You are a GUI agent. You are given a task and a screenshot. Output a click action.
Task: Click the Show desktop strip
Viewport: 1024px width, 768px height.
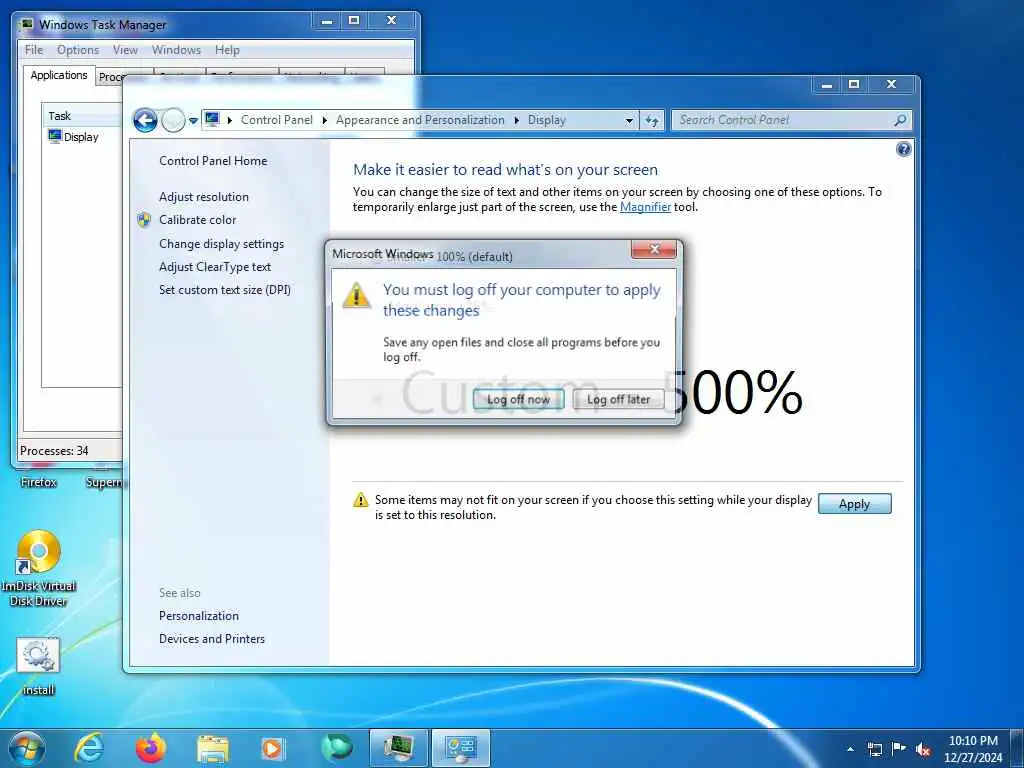tap(1018, 748)
